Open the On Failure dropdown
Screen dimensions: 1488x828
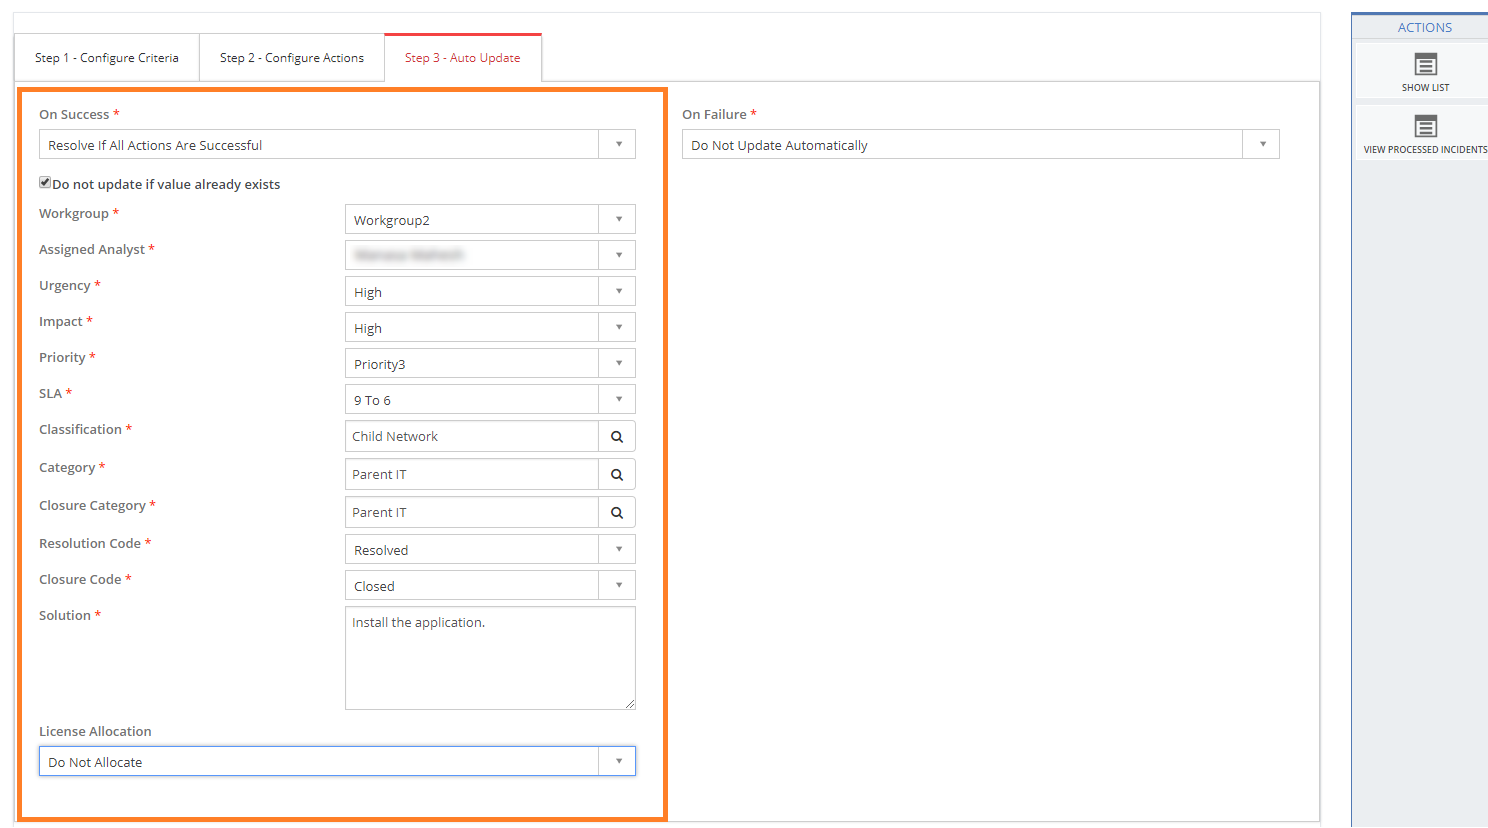(x=1262, y=145)
